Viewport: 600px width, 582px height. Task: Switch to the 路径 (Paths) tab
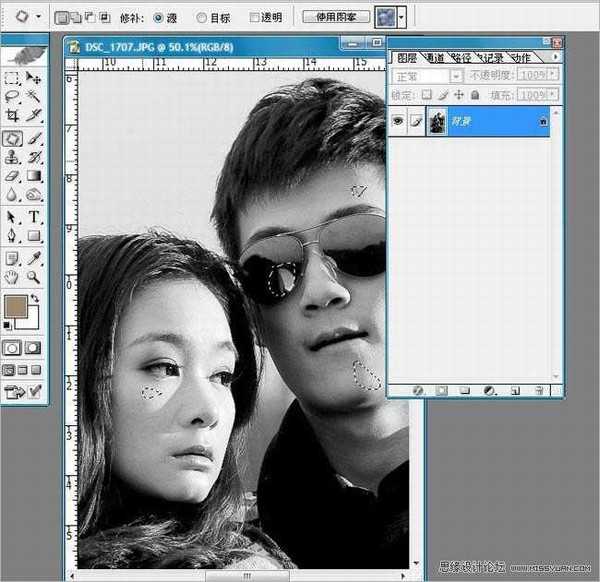click(461, 58)
